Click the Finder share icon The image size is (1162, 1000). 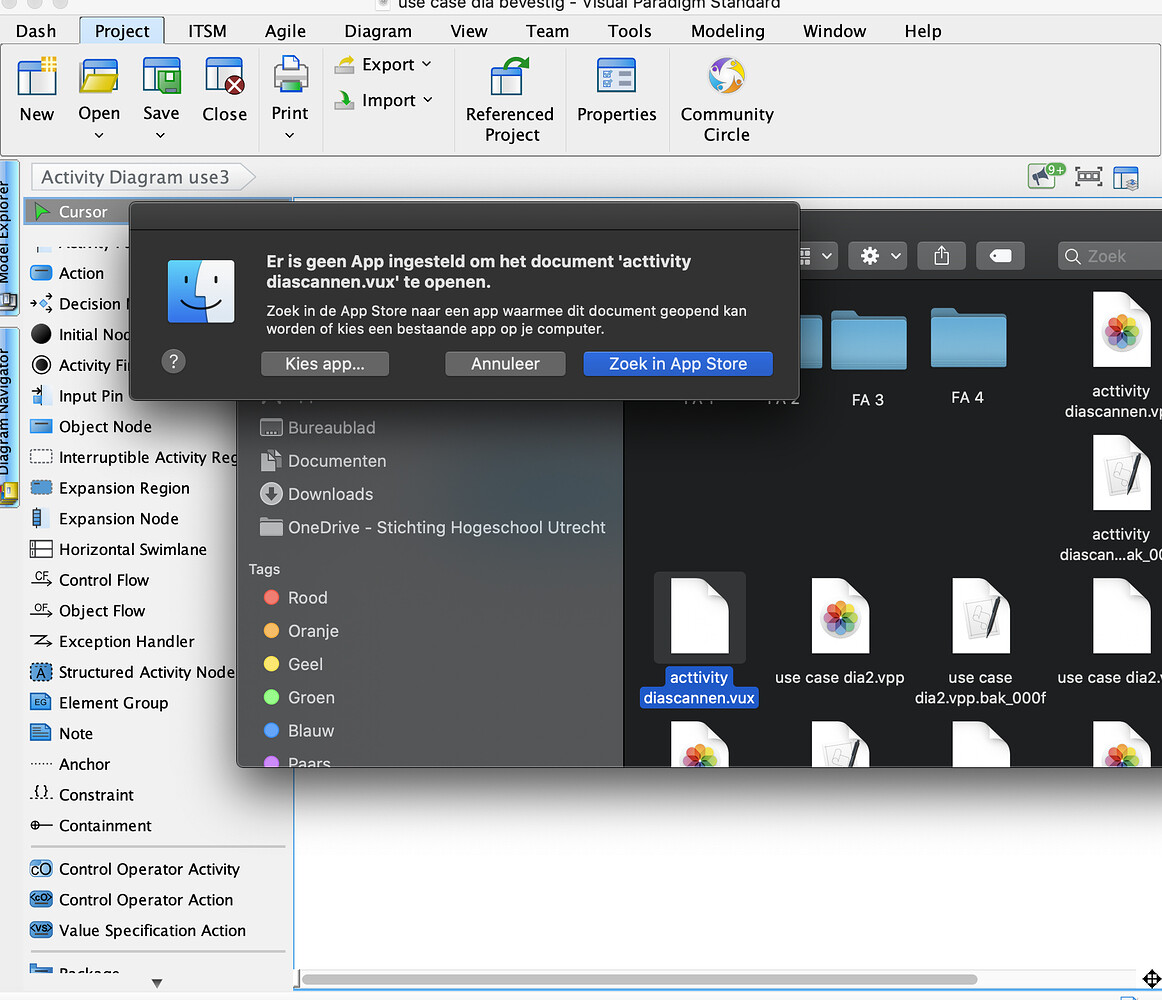941,256
